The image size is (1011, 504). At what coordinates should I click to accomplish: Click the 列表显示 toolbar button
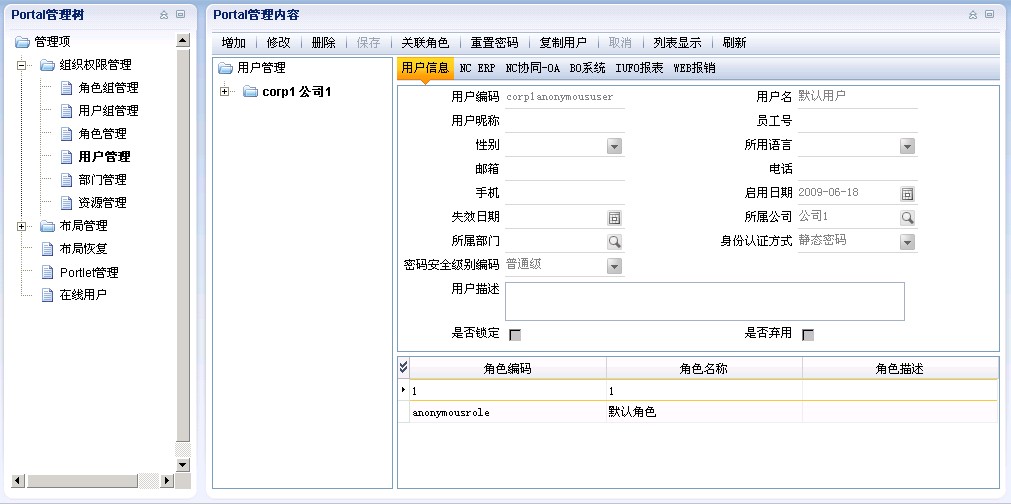(x=677, y=43)
